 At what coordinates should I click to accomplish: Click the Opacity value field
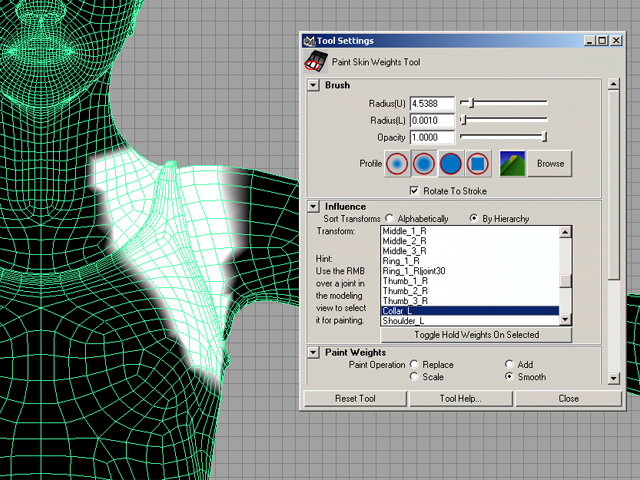point(432,137)
